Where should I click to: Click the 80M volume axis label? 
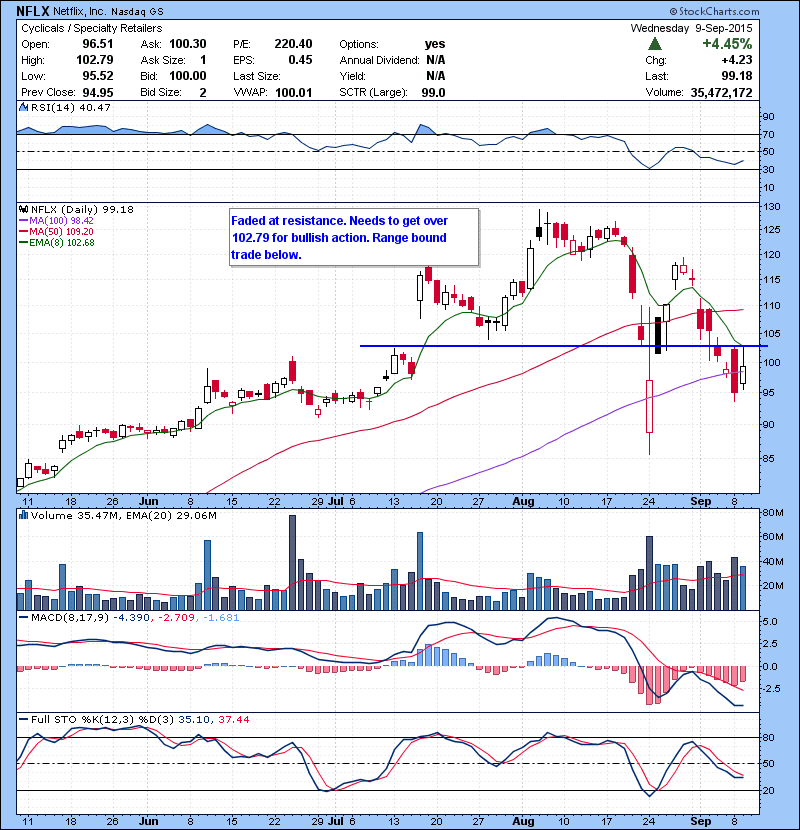pyautogui.click(x=772, y=512)
